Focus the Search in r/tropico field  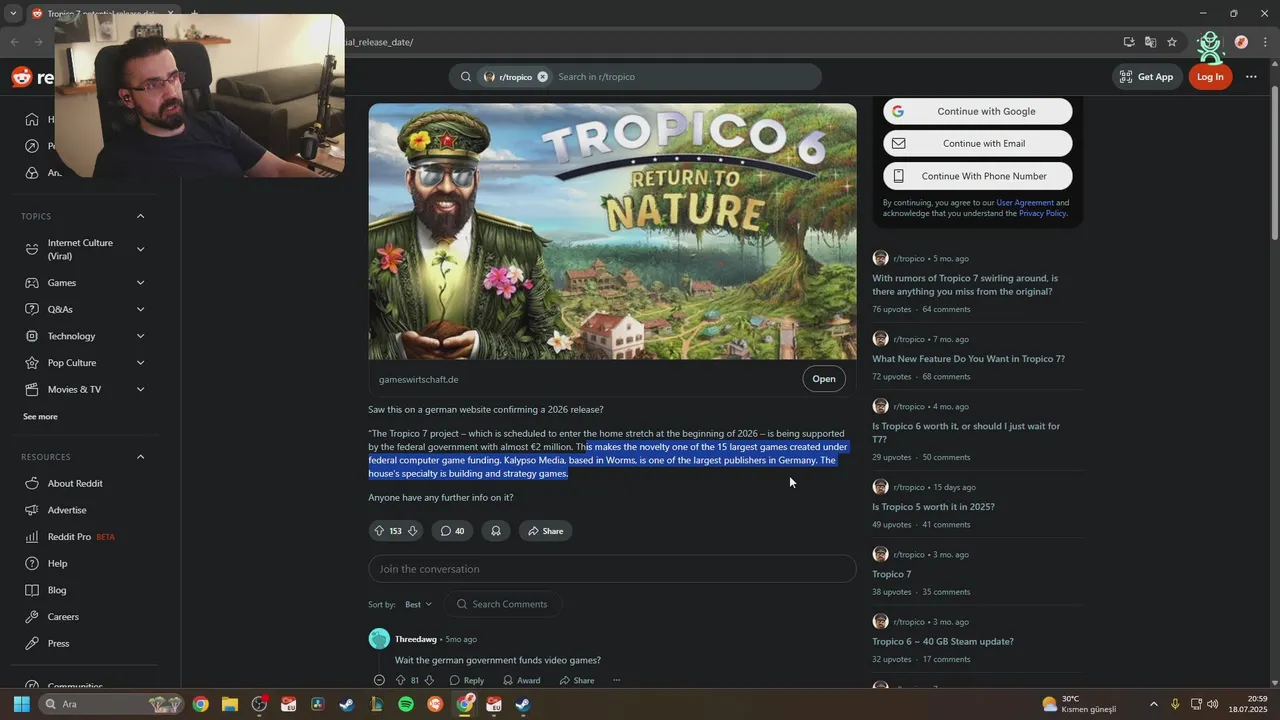pos(685,77)
